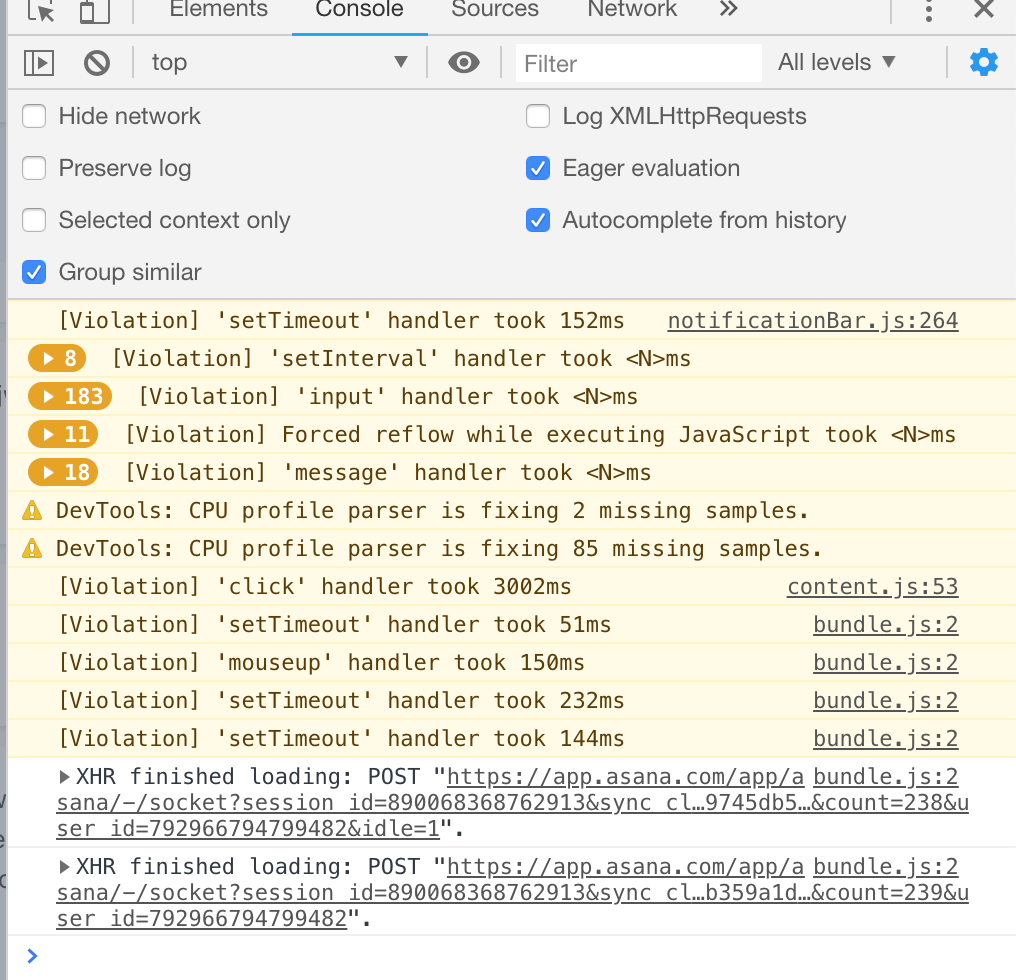Open bundle.js:2 link for 51ms setTimeout
Viewport: 1016px width, 980px height.
coord(886,625)
